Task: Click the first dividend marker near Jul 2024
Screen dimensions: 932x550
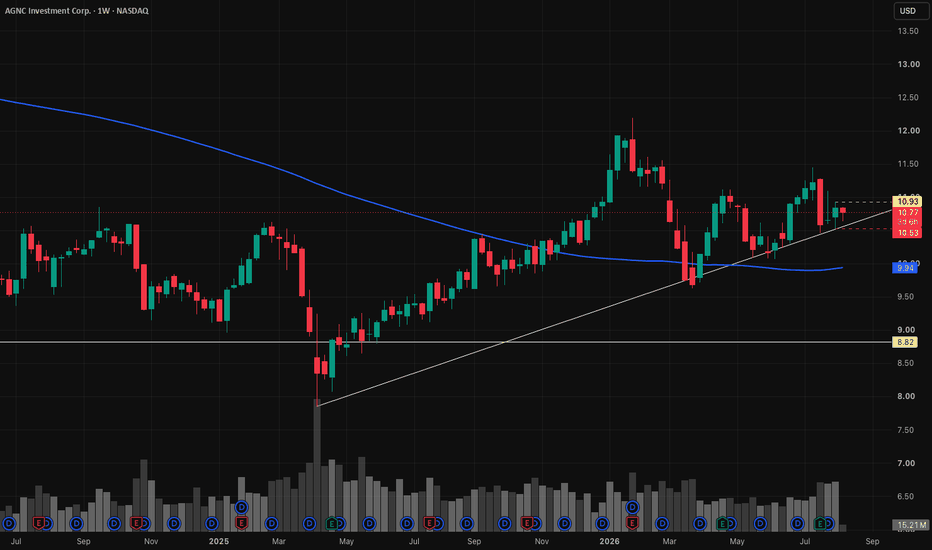Action: pyautogui.click(x=9, y=524)
